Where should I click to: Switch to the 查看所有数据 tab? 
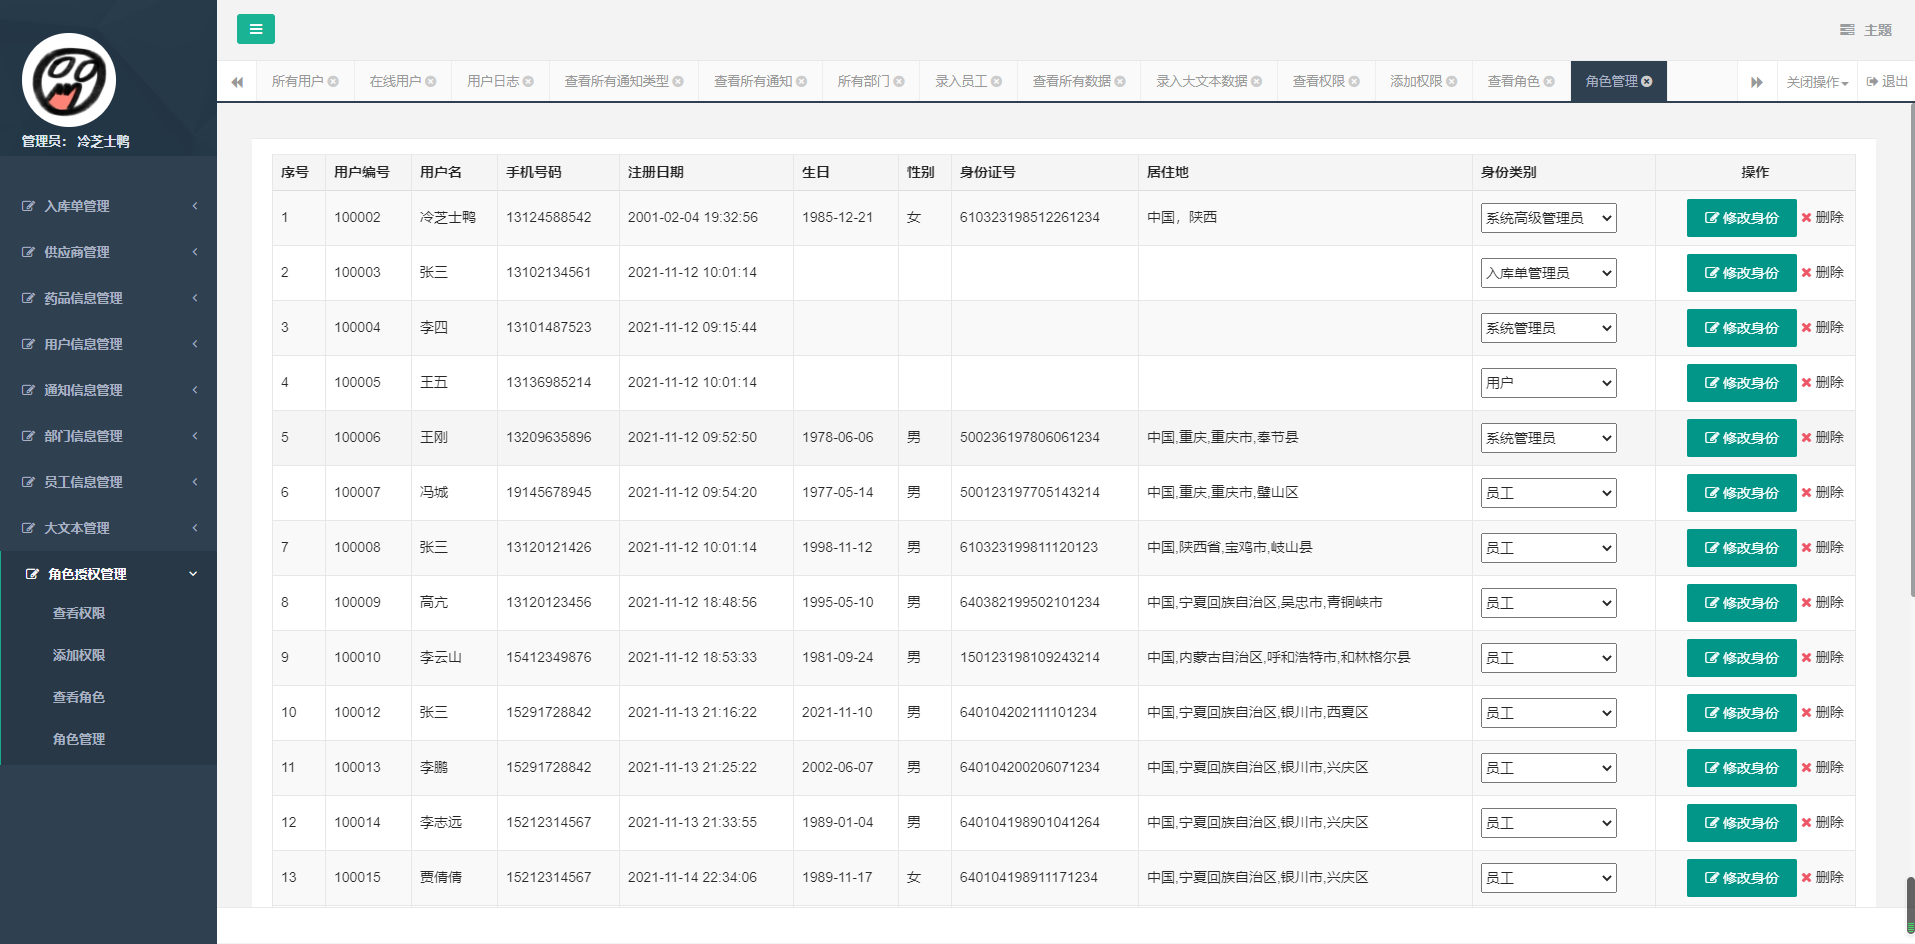[x=1078, y=81]
